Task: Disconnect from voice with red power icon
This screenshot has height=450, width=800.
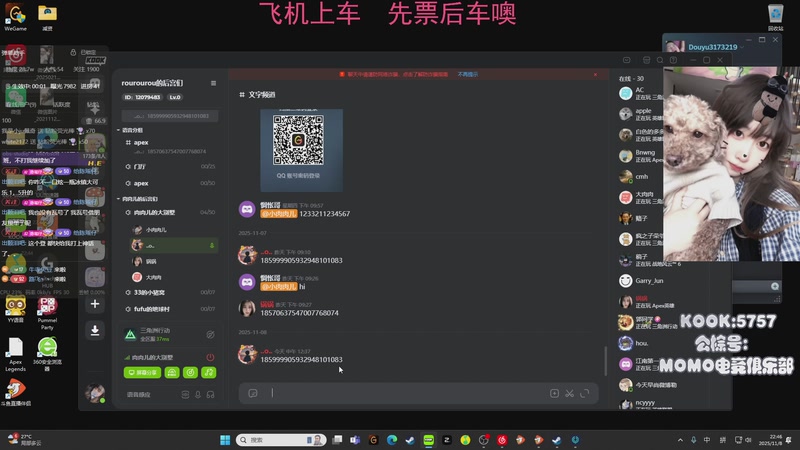Action: tap(210, 357)
